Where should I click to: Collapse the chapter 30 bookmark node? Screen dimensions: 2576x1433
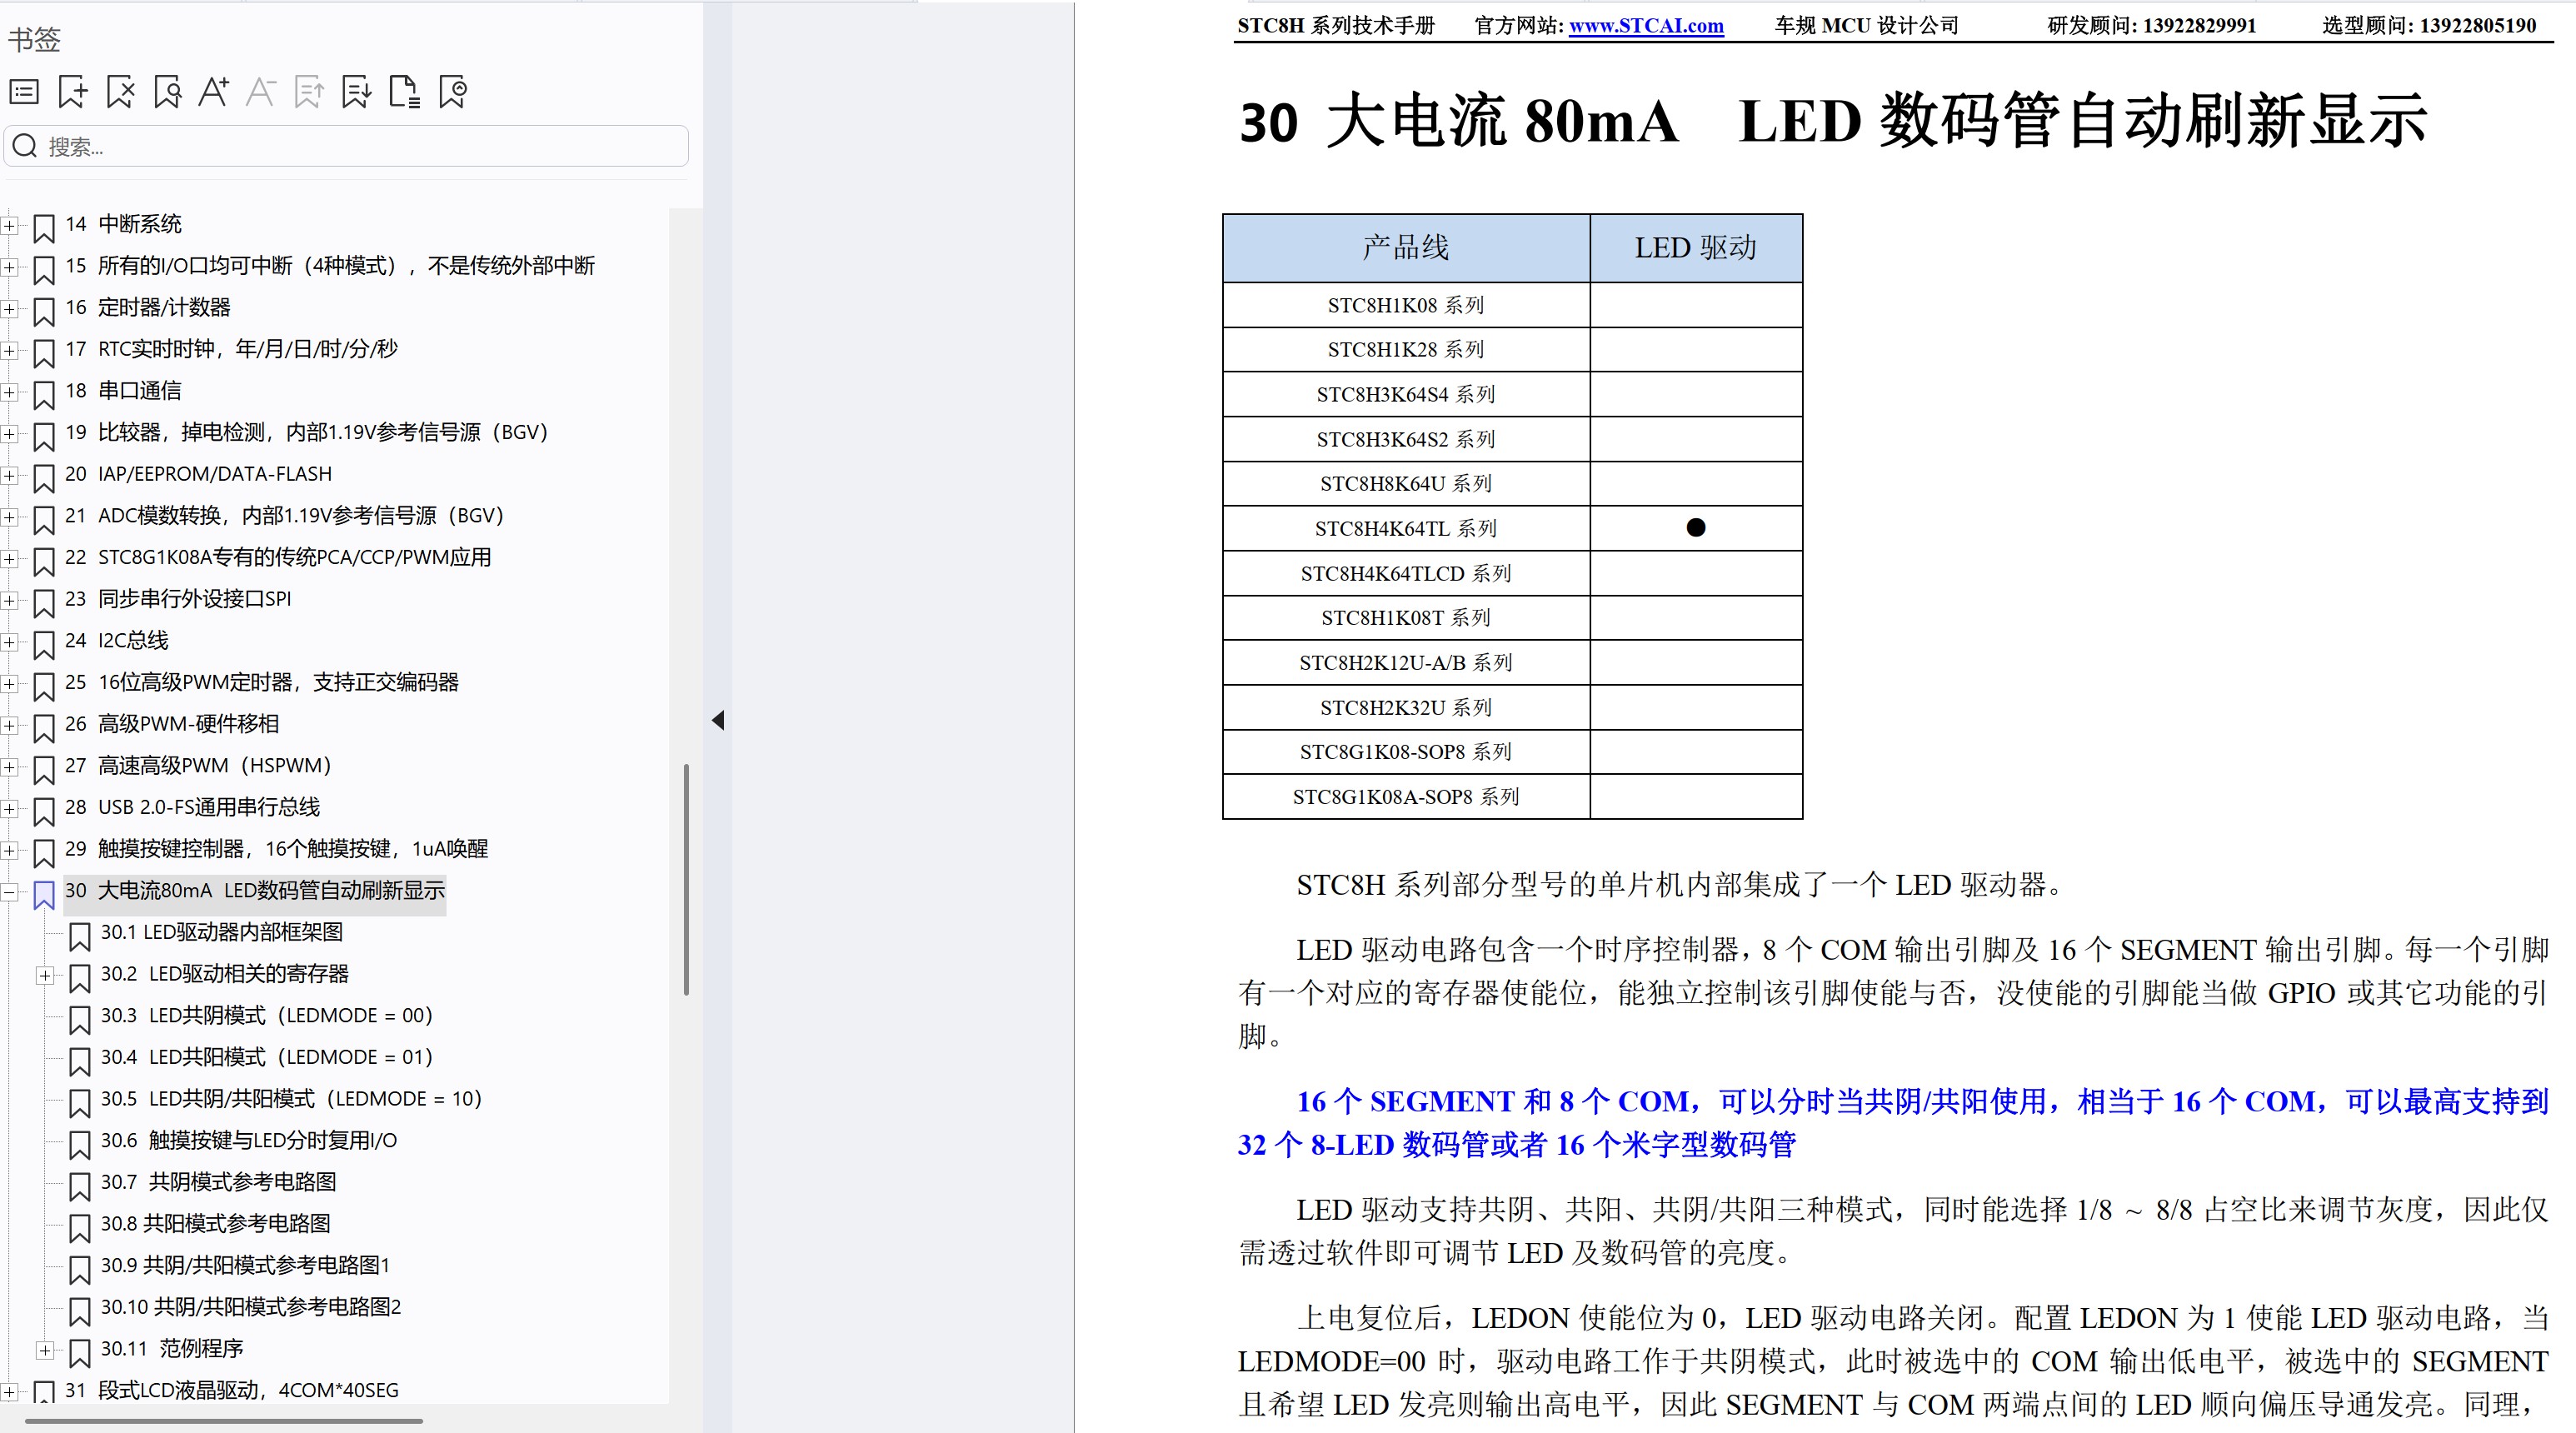pyautogui.click(x=10, y=895)
